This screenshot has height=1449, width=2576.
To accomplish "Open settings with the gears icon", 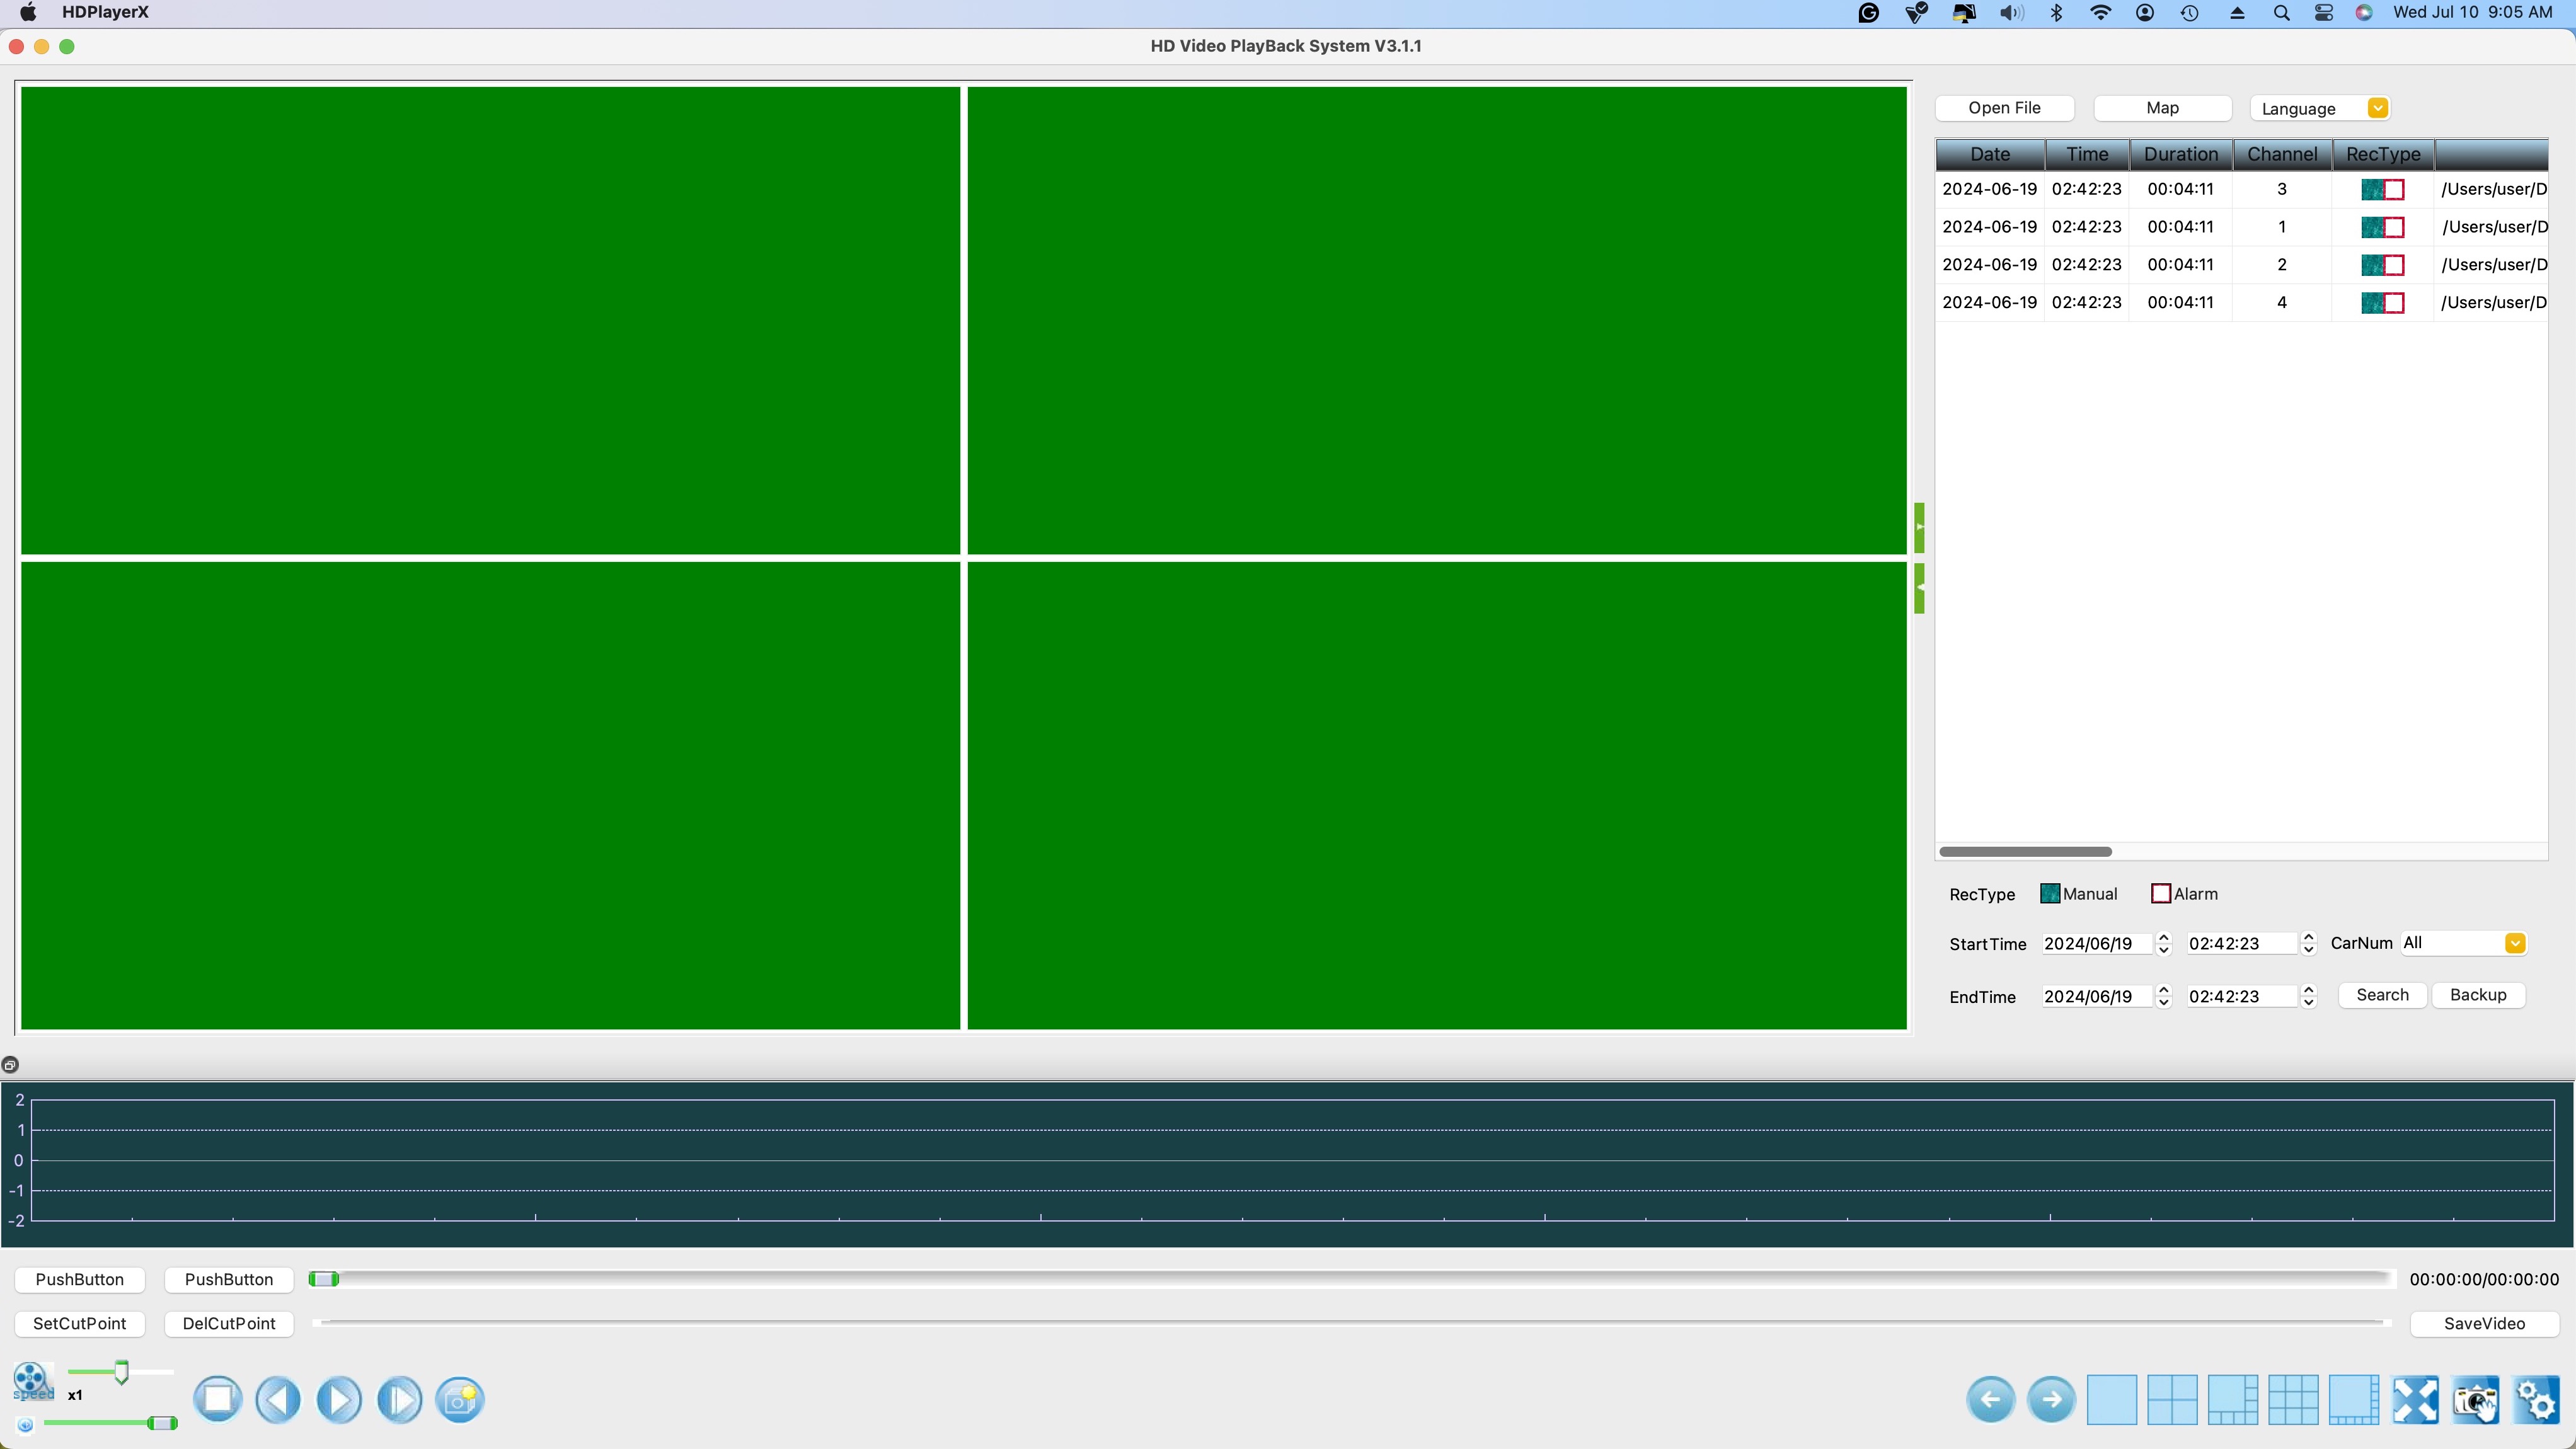I will 2536,1399.
